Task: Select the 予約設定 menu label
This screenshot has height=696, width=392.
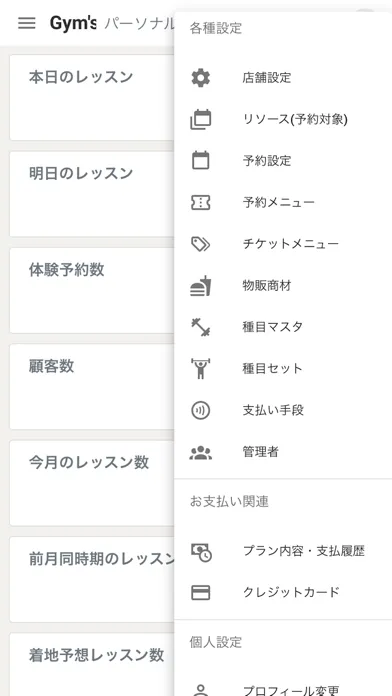Action: point(267,160)
